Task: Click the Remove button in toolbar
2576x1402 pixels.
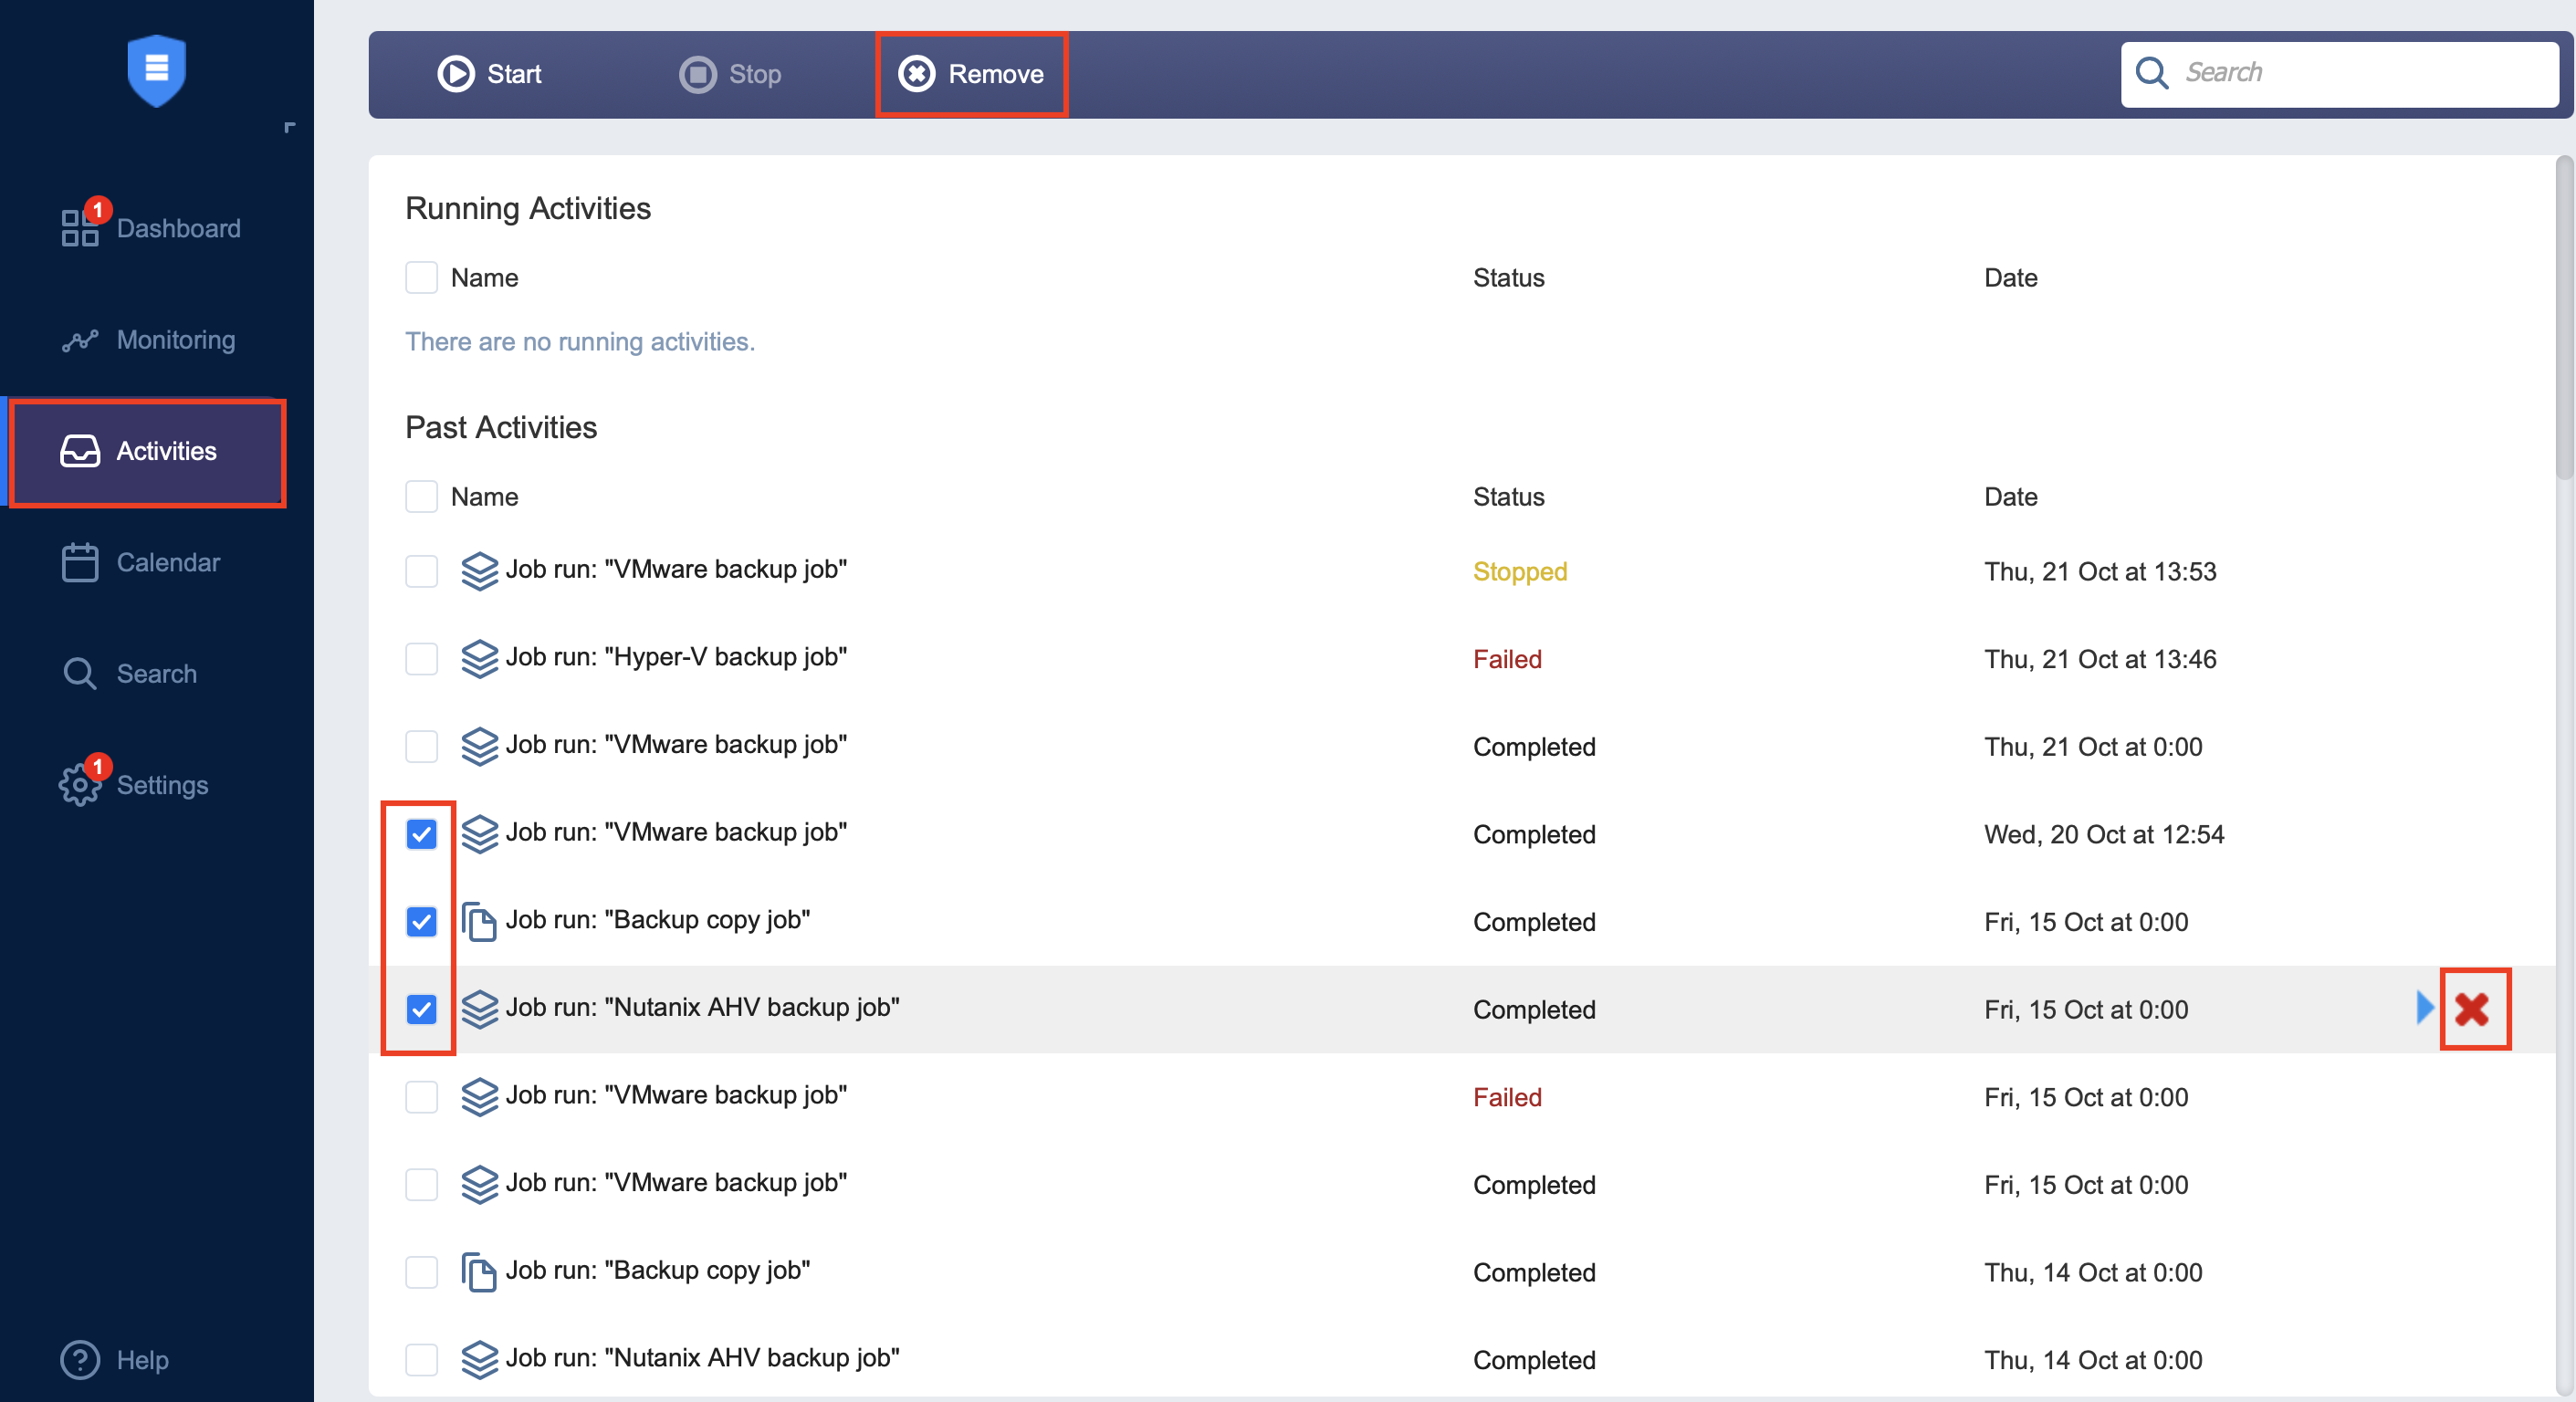Action: 971,74
